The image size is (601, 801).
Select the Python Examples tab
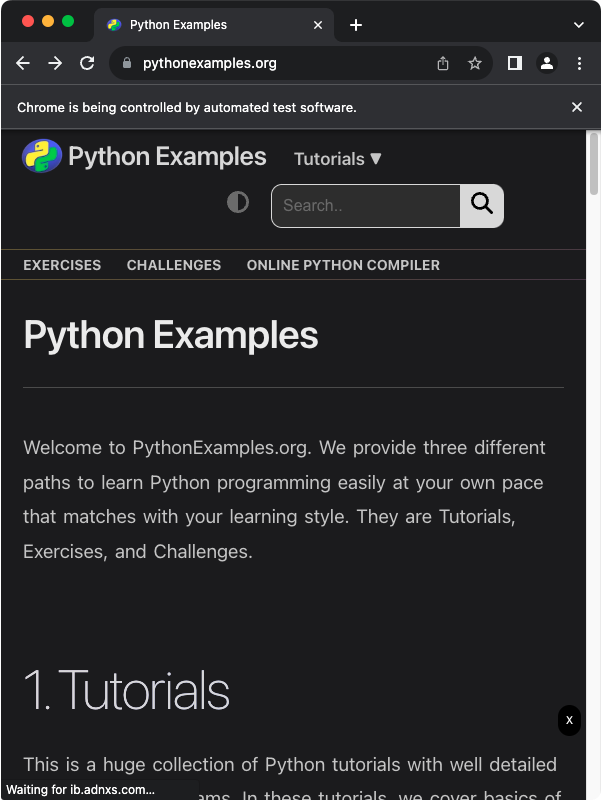214,25
